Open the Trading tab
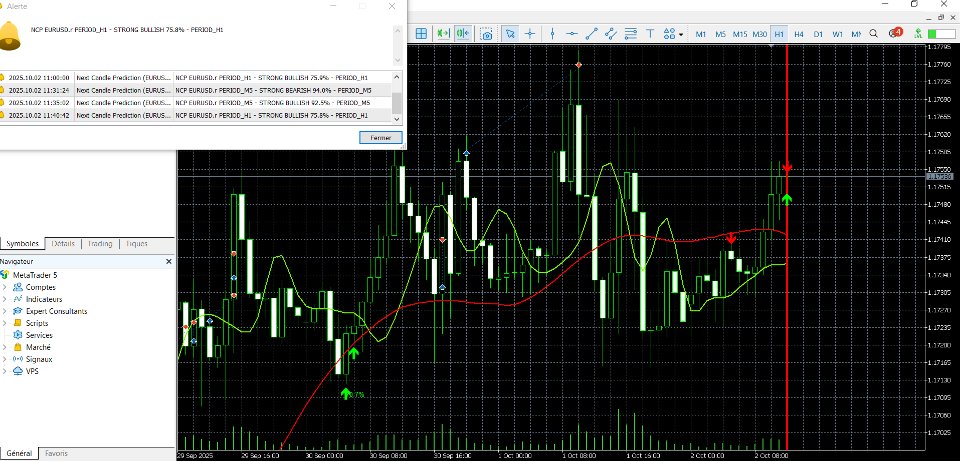The height and width of the screenshot is (461, 960). pos(100,244)
